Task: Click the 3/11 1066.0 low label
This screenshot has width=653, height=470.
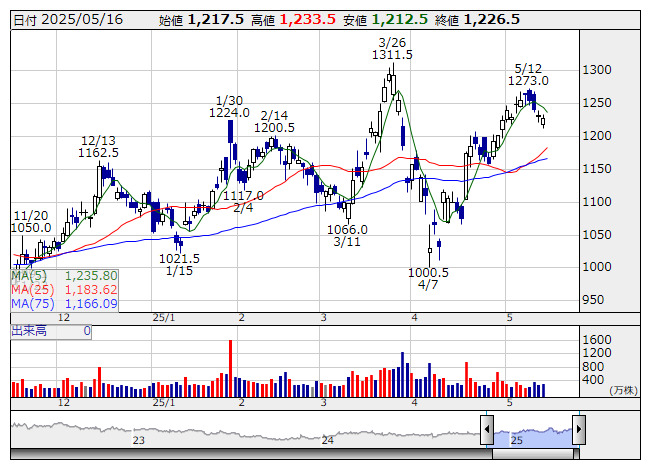Action: 347,235
